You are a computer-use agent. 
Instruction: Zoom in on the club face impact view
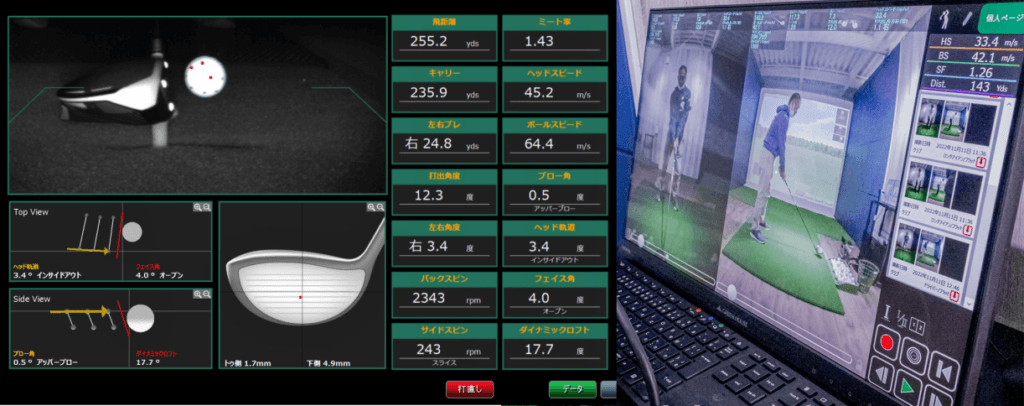(371, 207)
